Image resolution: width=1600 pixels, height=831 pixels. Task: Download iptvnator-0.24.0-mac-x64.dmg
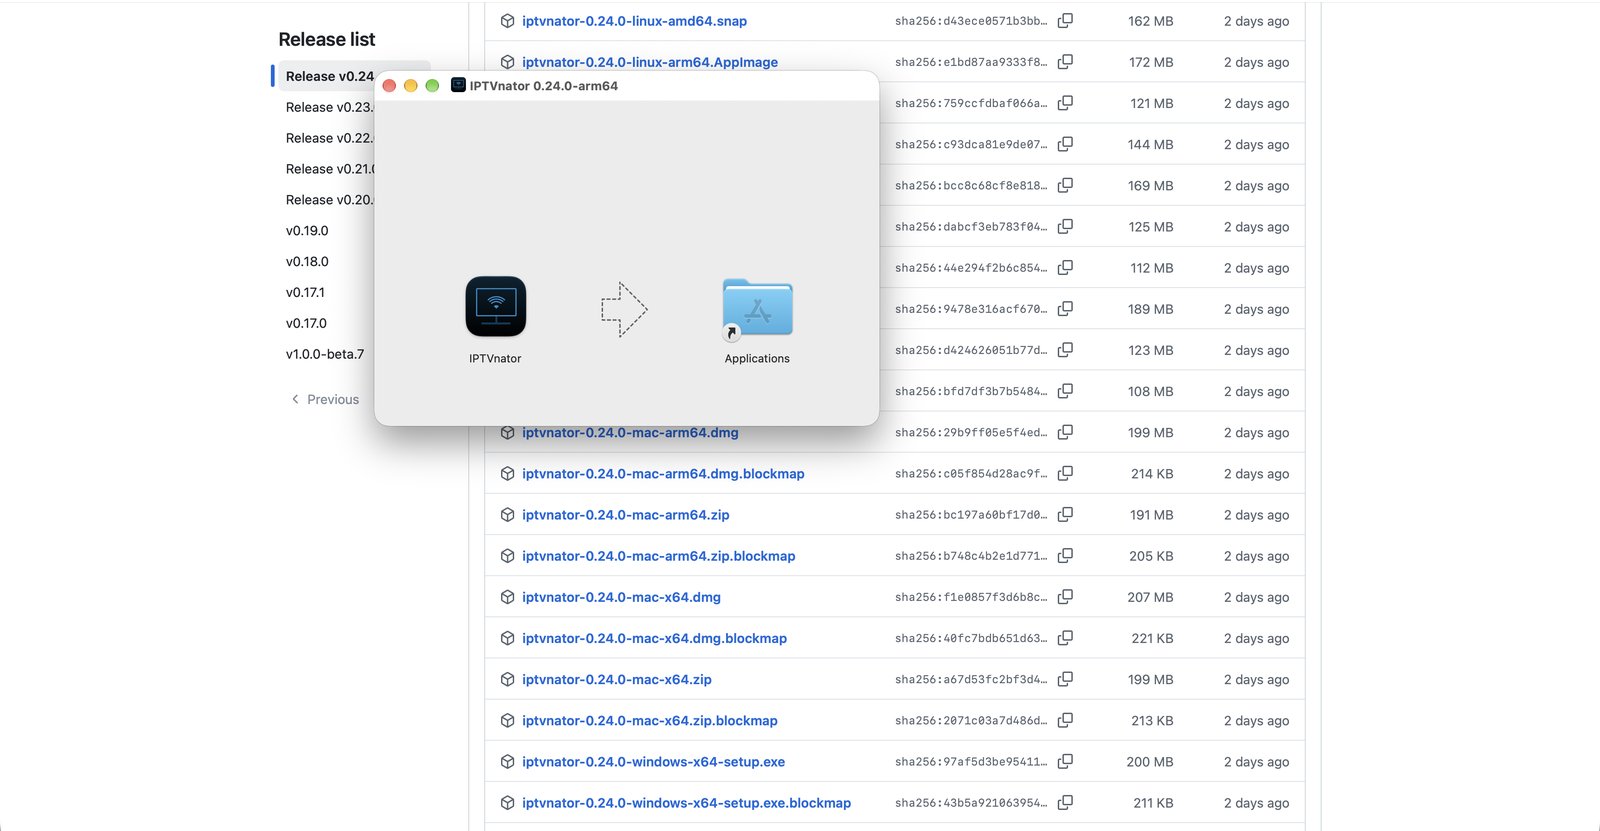[621, 597]
